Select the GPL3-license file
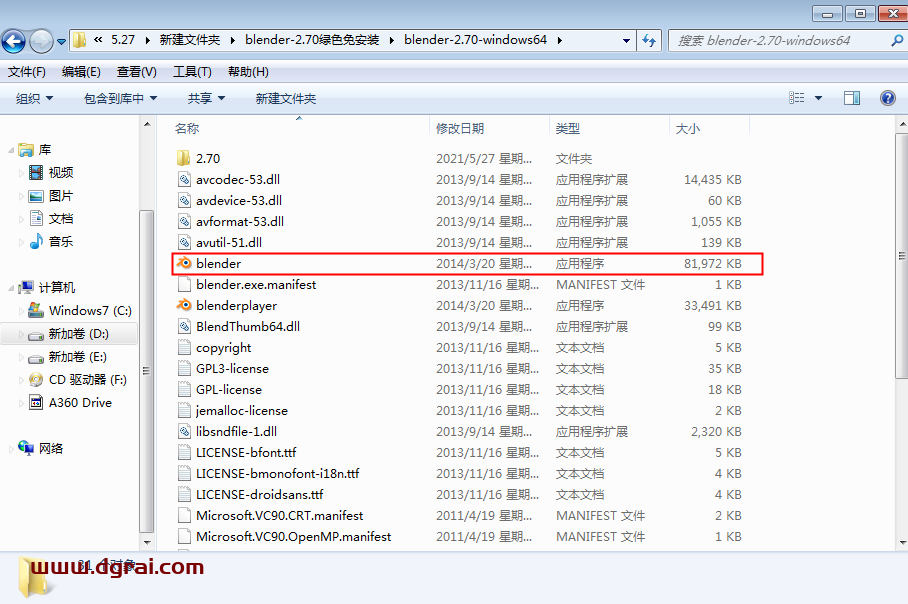This screenshot has height=604, width=908. pyautogui.click(x=232, y=368)
